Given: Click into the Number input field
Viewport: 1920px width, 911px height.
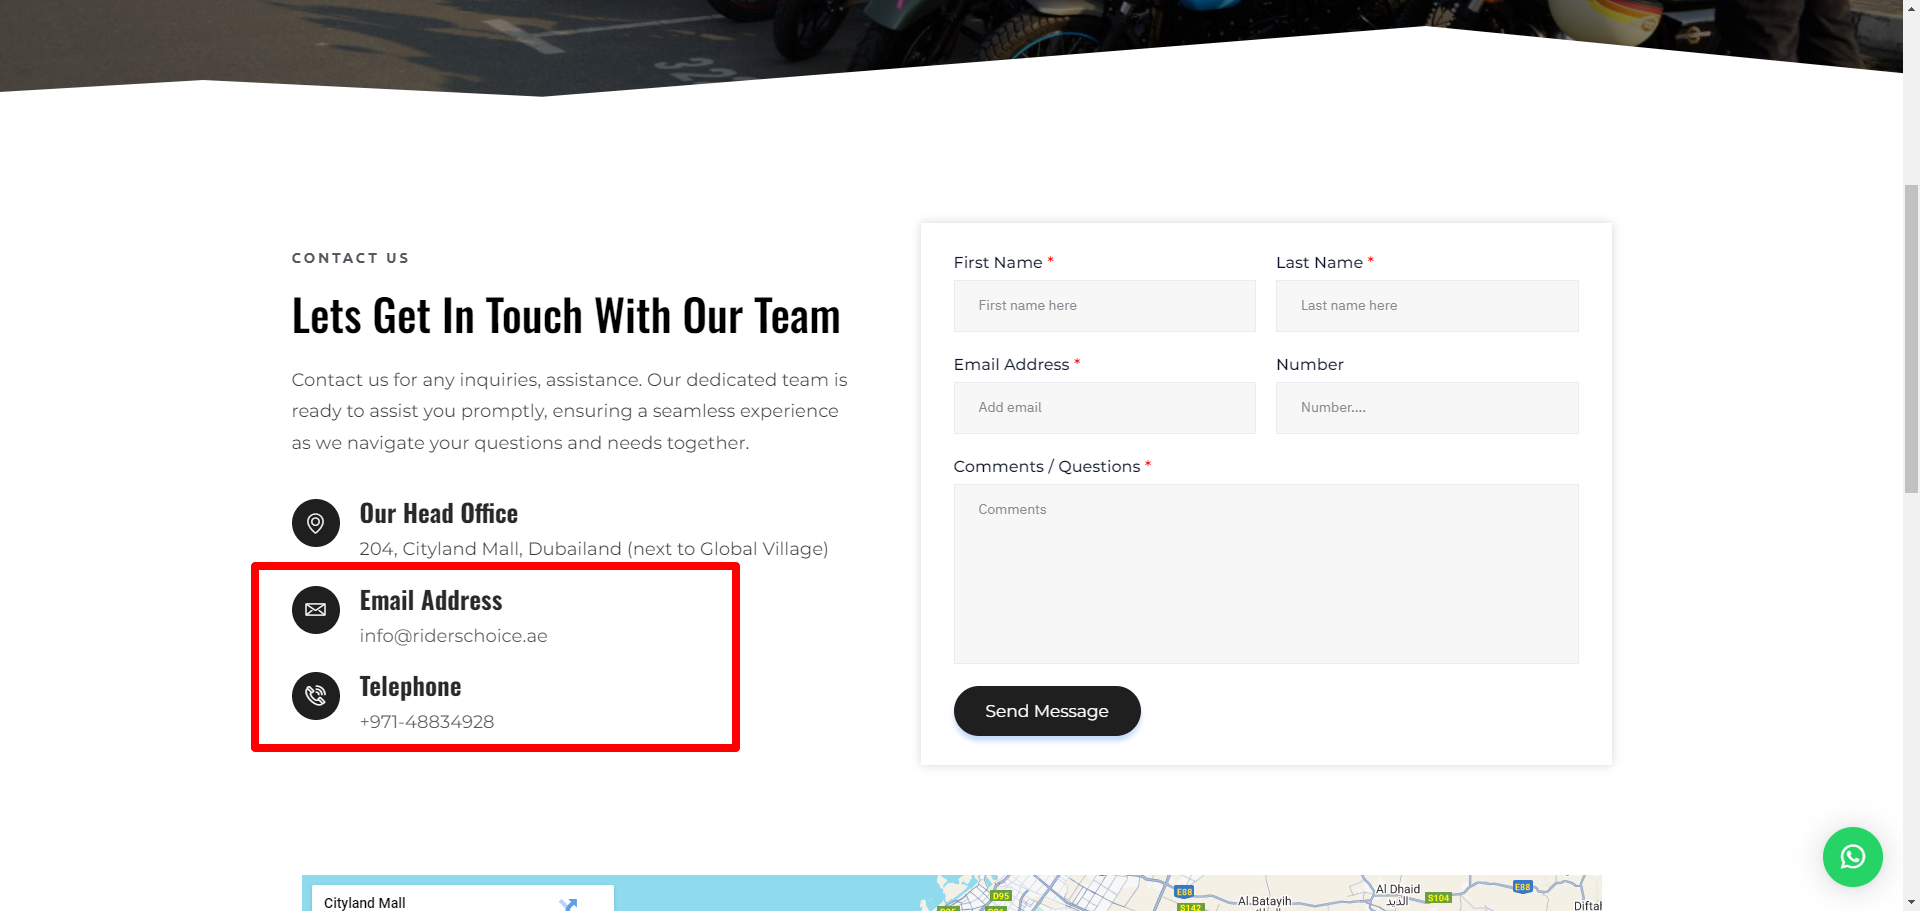Looking at the screenshot, I should click(1427, 408).
